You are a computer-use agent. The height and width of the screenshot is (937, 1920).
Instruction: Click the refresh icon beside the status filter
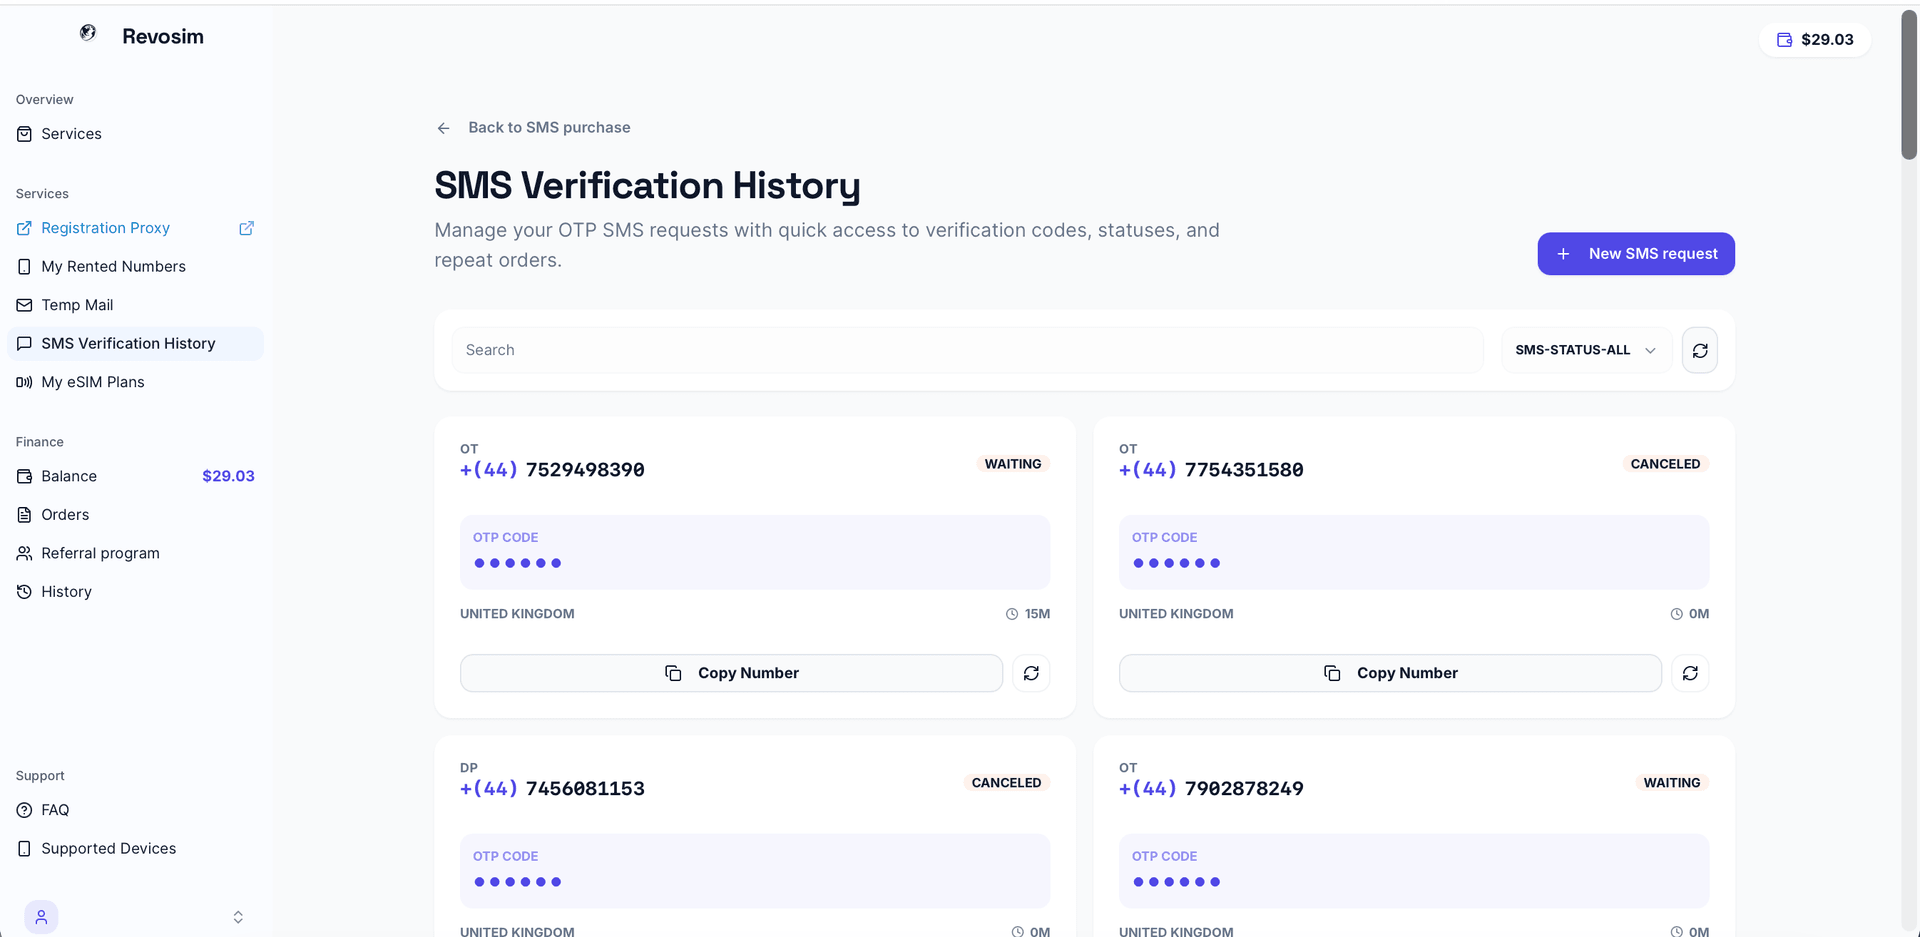[x=1699, y=350]
